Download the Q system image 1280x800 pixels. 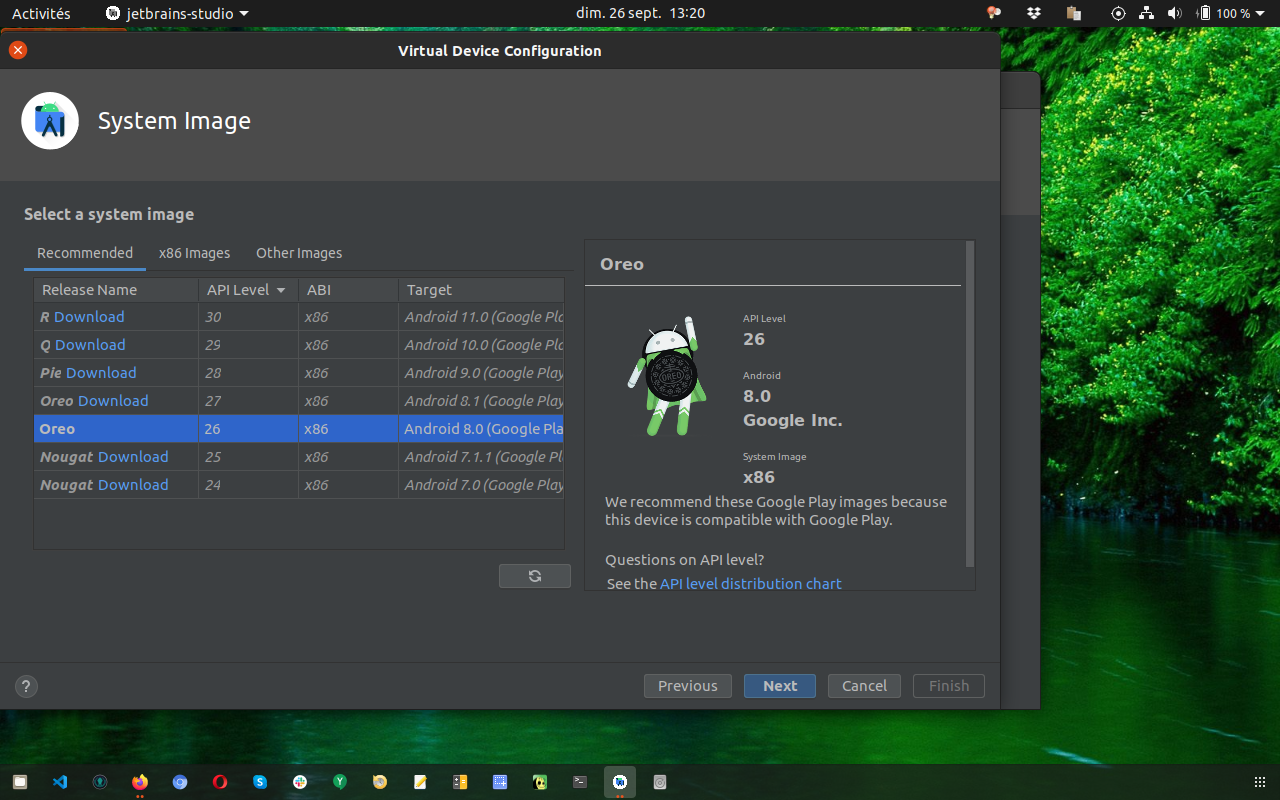pos(90,345)
